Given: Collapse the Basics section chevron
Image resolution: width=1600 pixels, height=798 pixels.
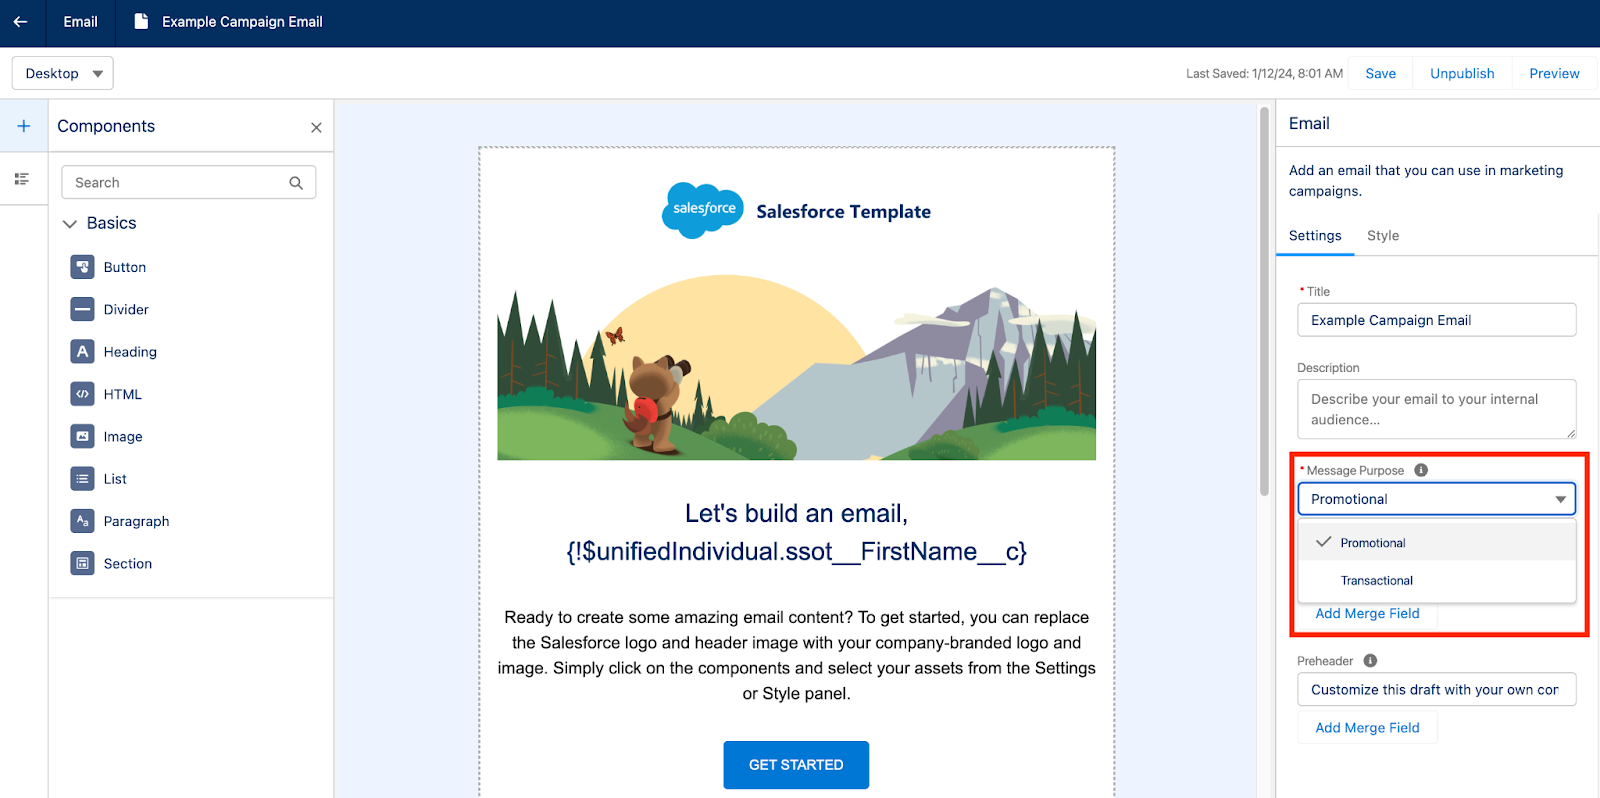Looking at the screenshot, I should click(x=70, y=224).
